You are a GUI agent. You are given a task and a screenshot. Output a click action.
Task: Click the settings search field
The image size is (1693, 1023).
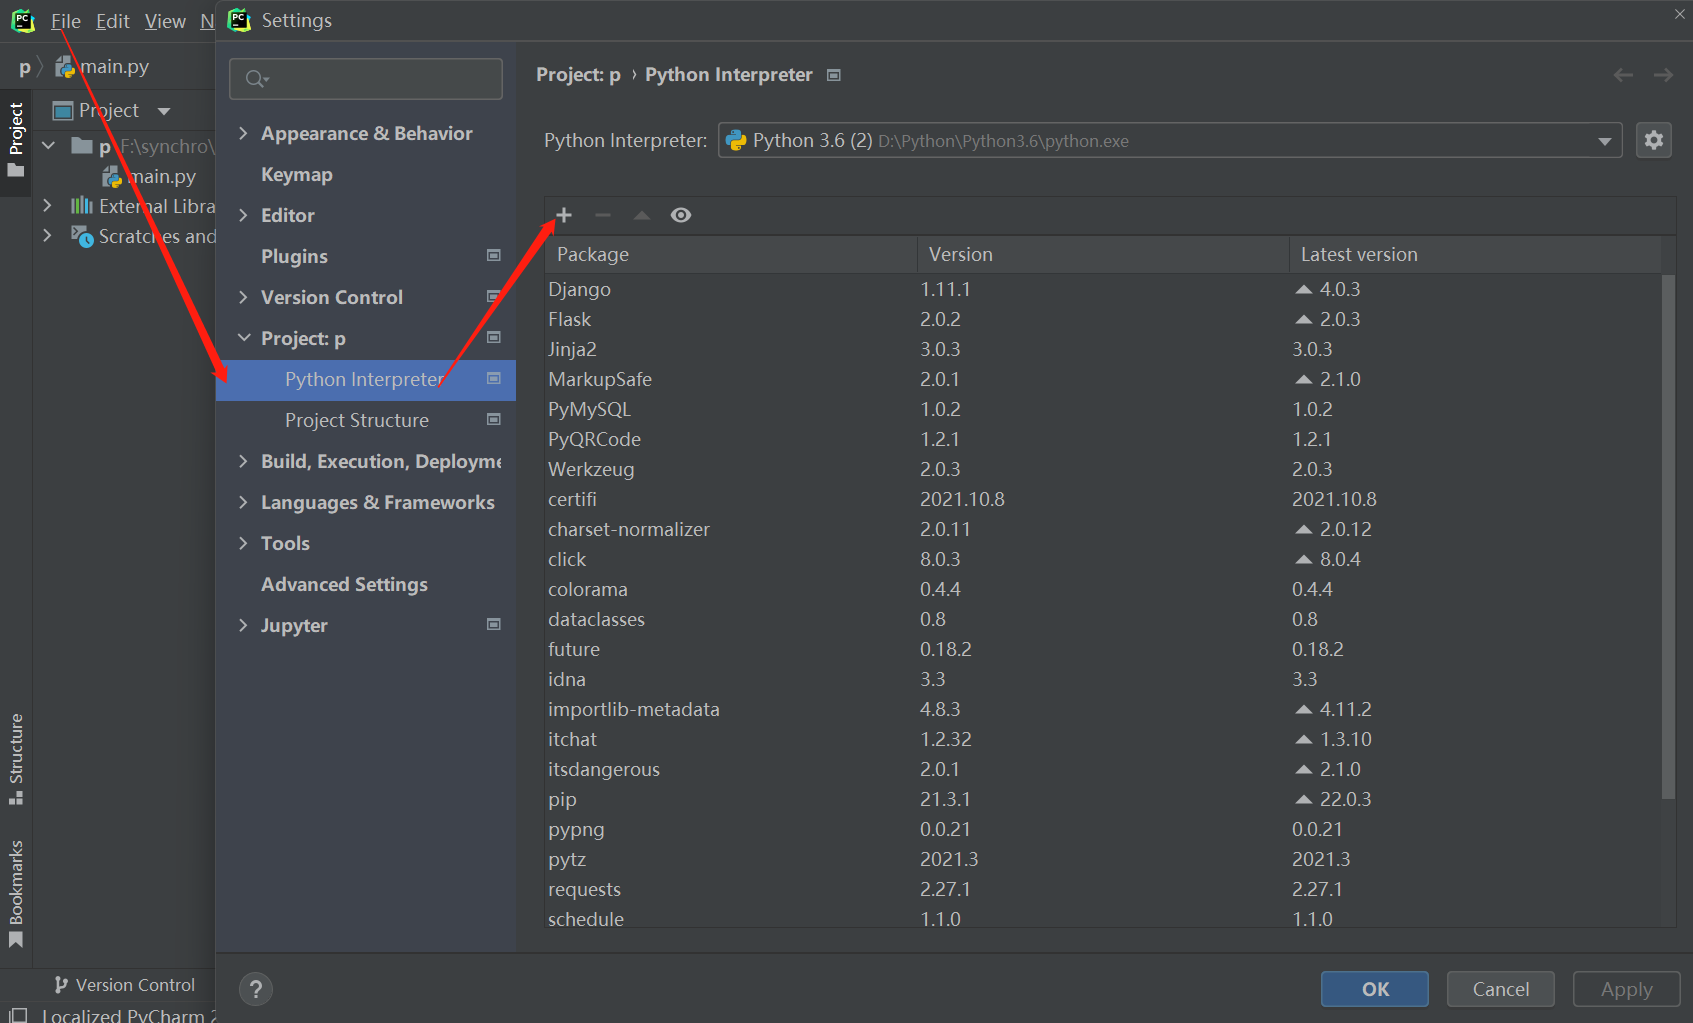click(366, 79)
